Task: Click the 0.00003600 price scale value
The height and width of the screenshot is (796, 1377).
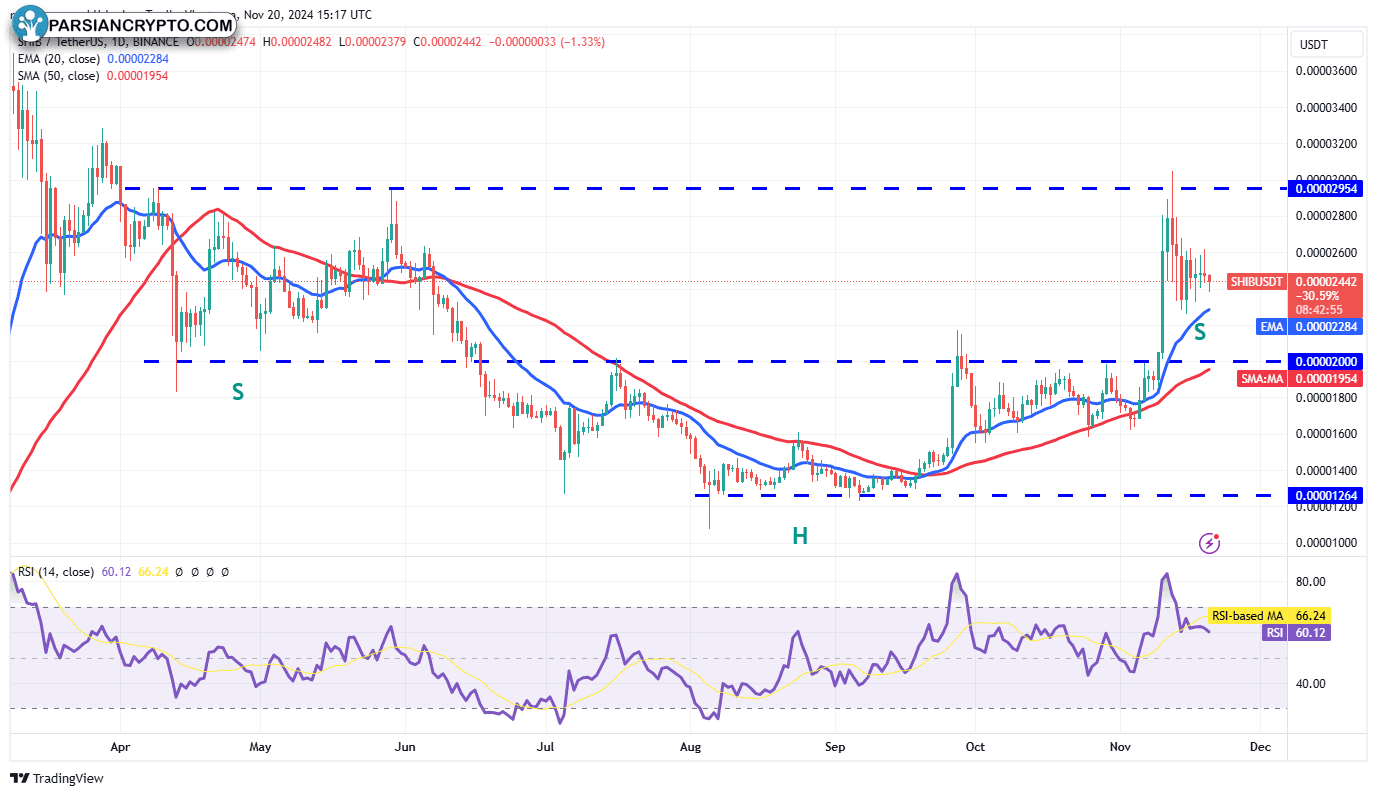Action: coord(1326,71)
